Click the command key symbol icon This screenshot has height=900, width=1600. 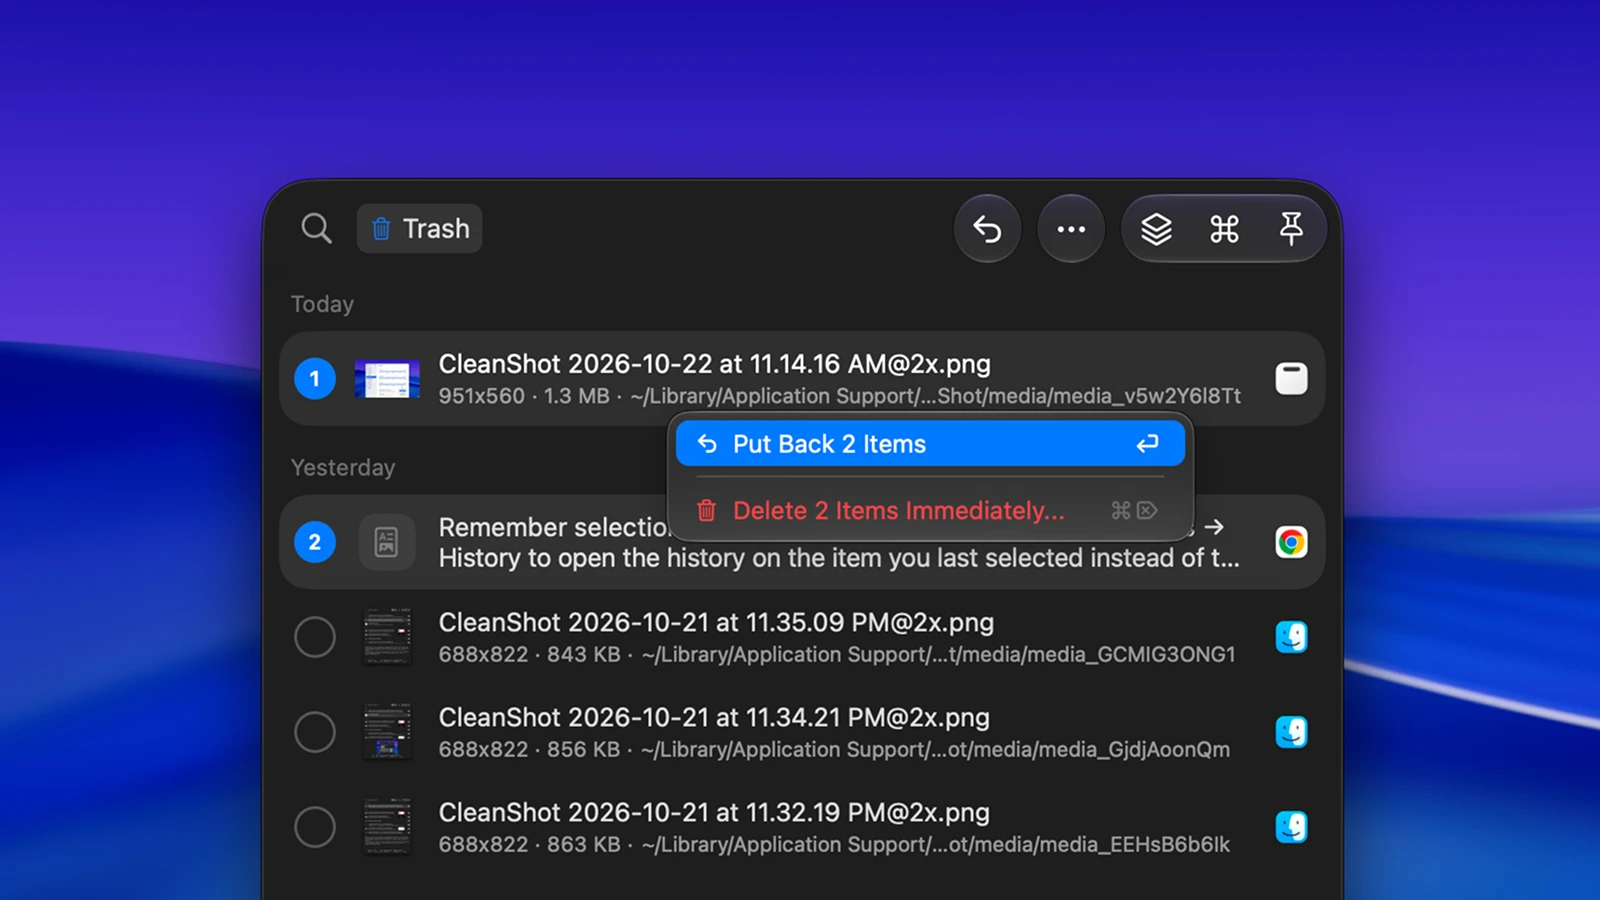(1224, 229)
